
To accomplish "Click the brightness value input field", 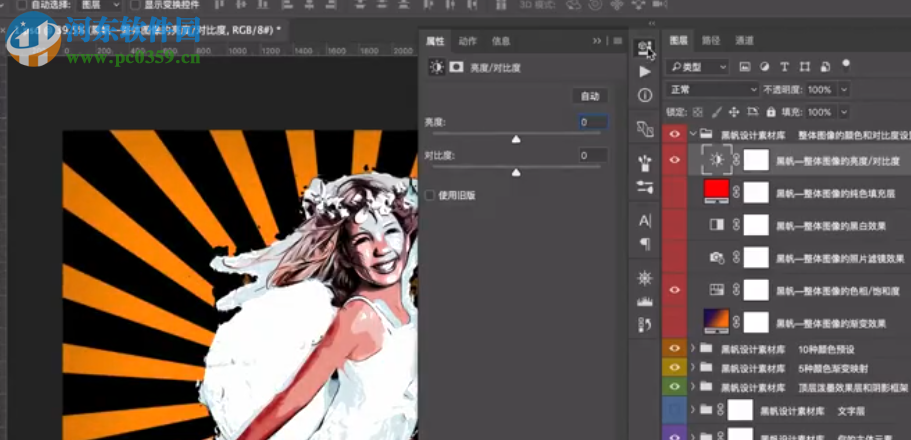I will pos(593,122).
